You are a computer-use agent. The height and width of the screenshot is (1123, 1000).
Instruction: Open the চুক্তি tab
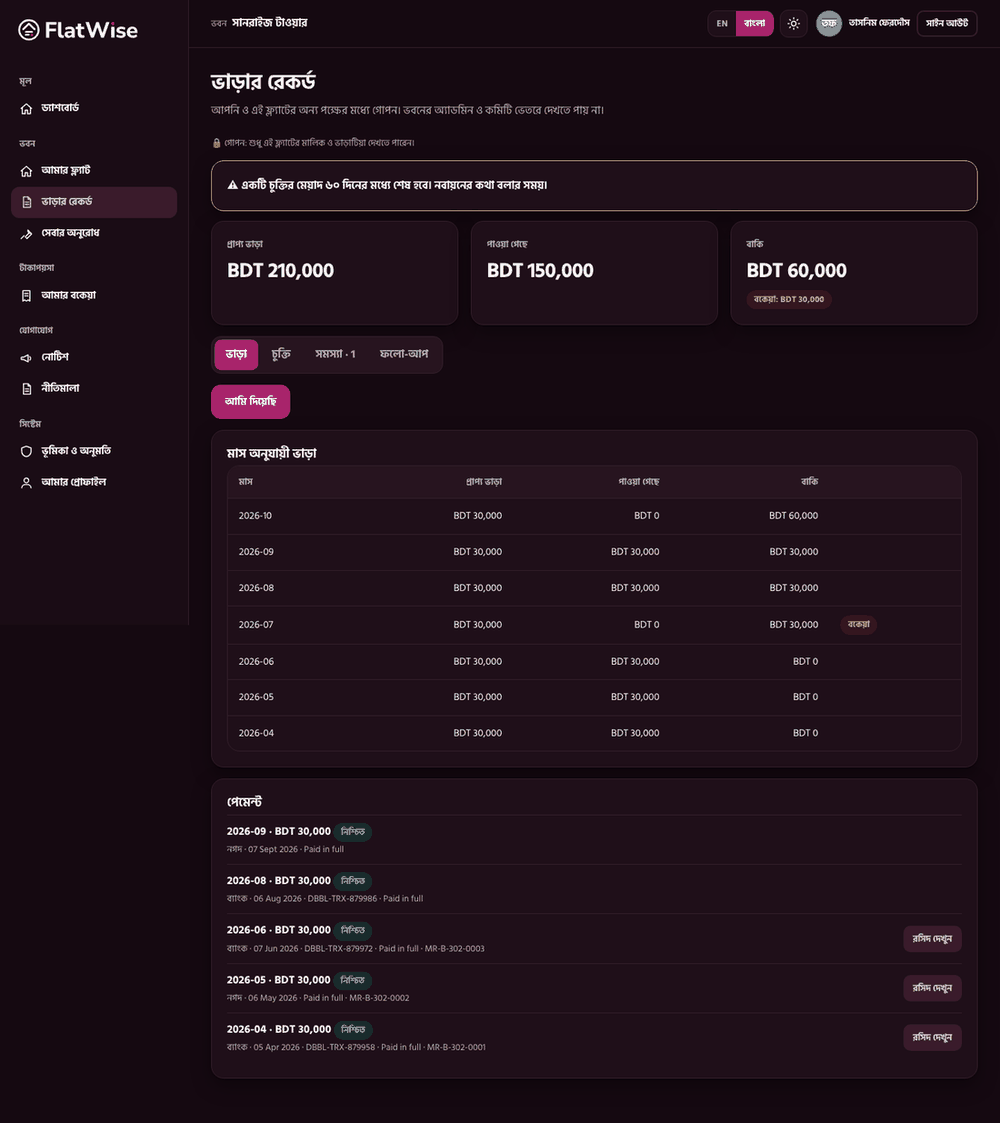281,355
